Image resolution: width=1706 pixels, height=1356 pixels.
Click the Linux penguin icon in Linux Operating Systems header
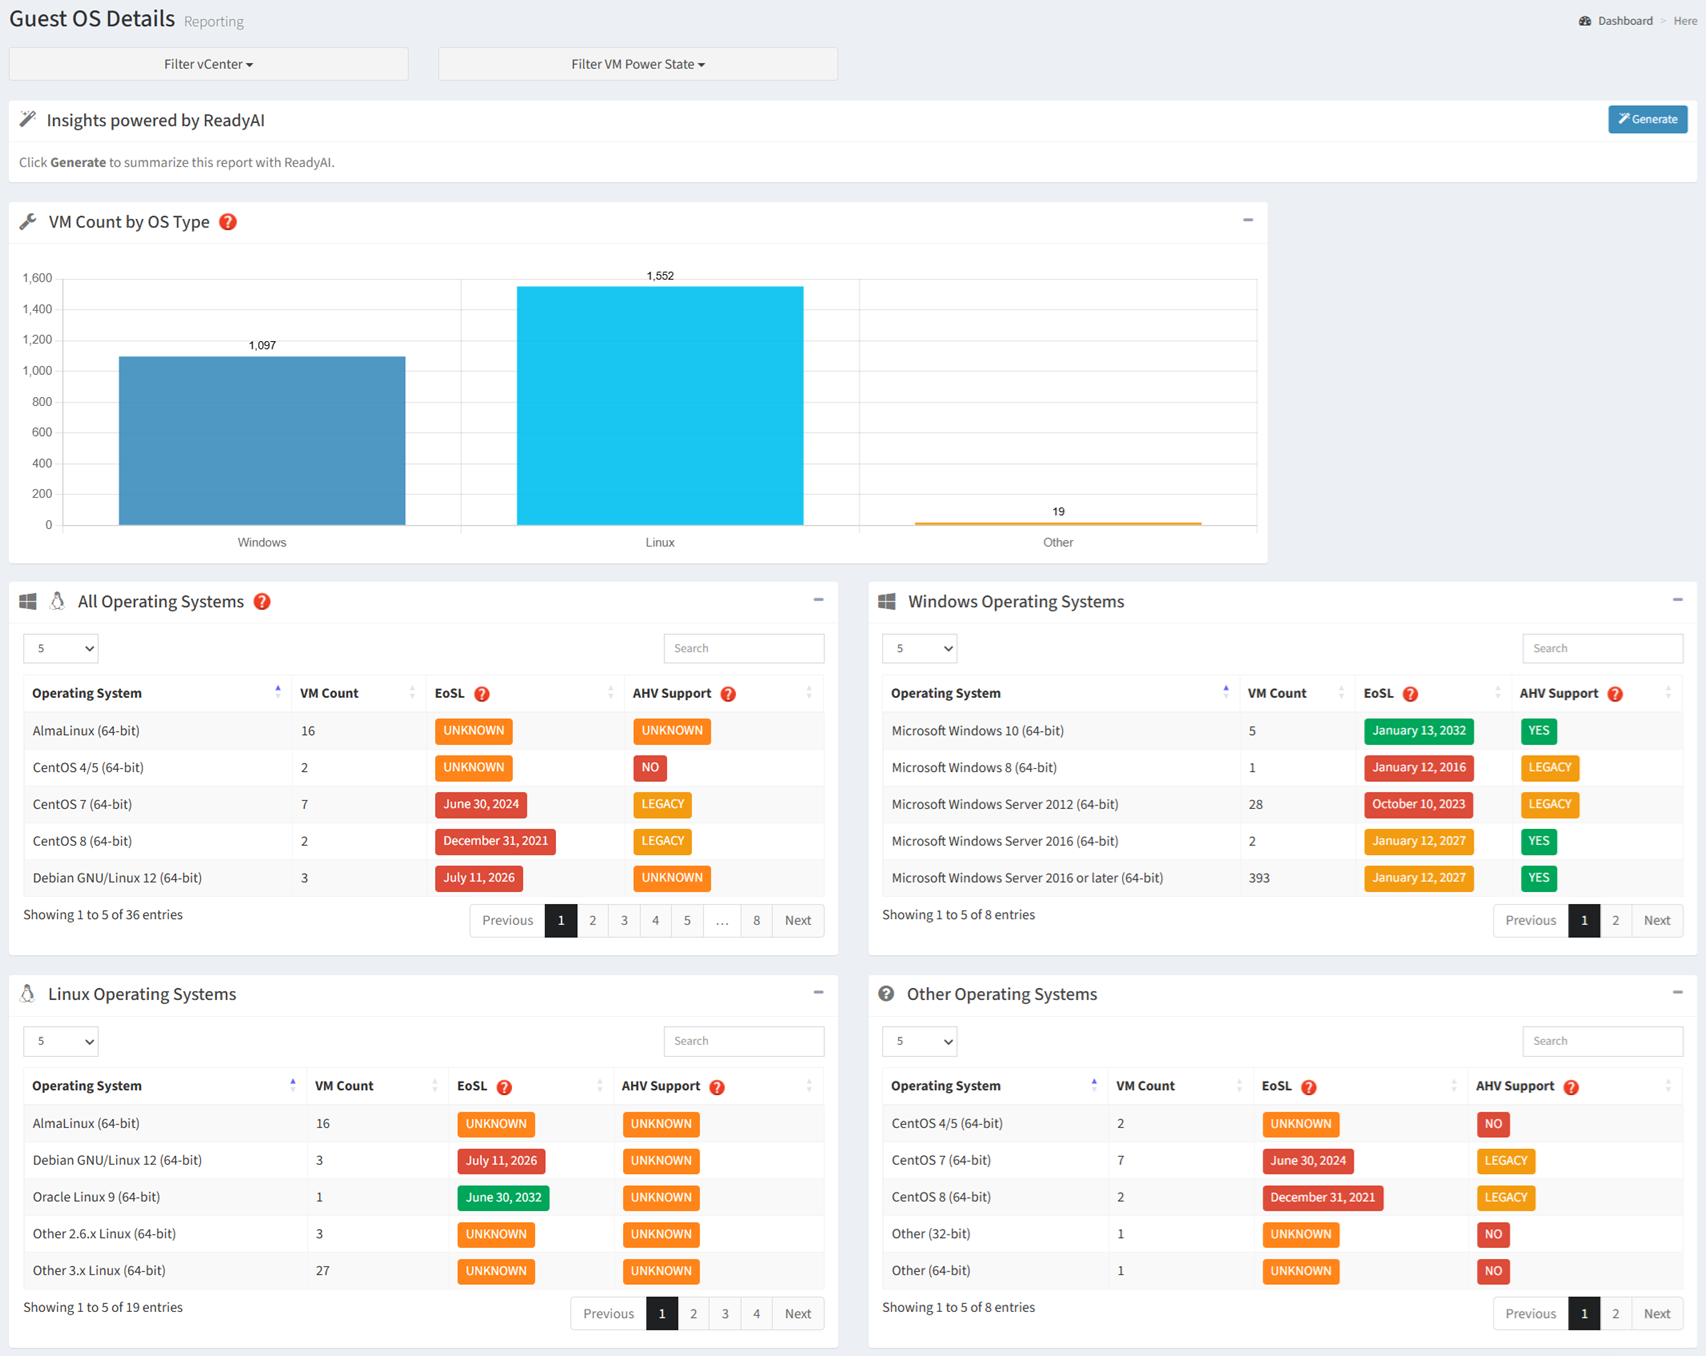pos(28,994)
